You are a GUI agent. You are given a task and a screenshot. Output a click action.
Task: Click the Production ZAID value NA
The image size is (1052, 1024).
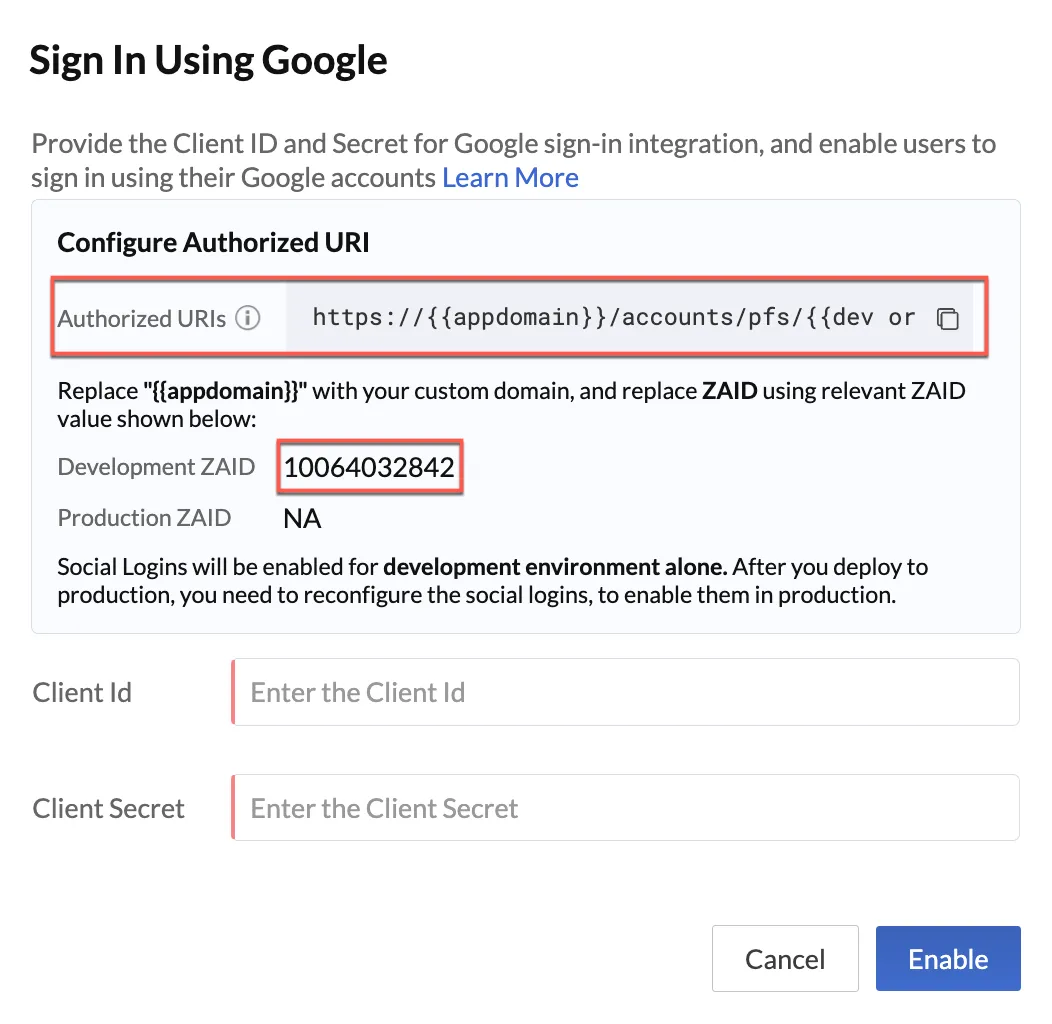click(302, 518)
